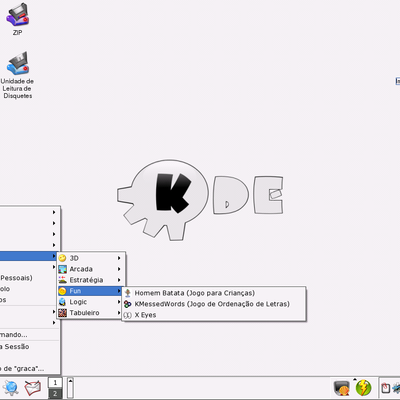Open the clipboard tray icon
Screen dimensions: 400x400
coord(385,388)
